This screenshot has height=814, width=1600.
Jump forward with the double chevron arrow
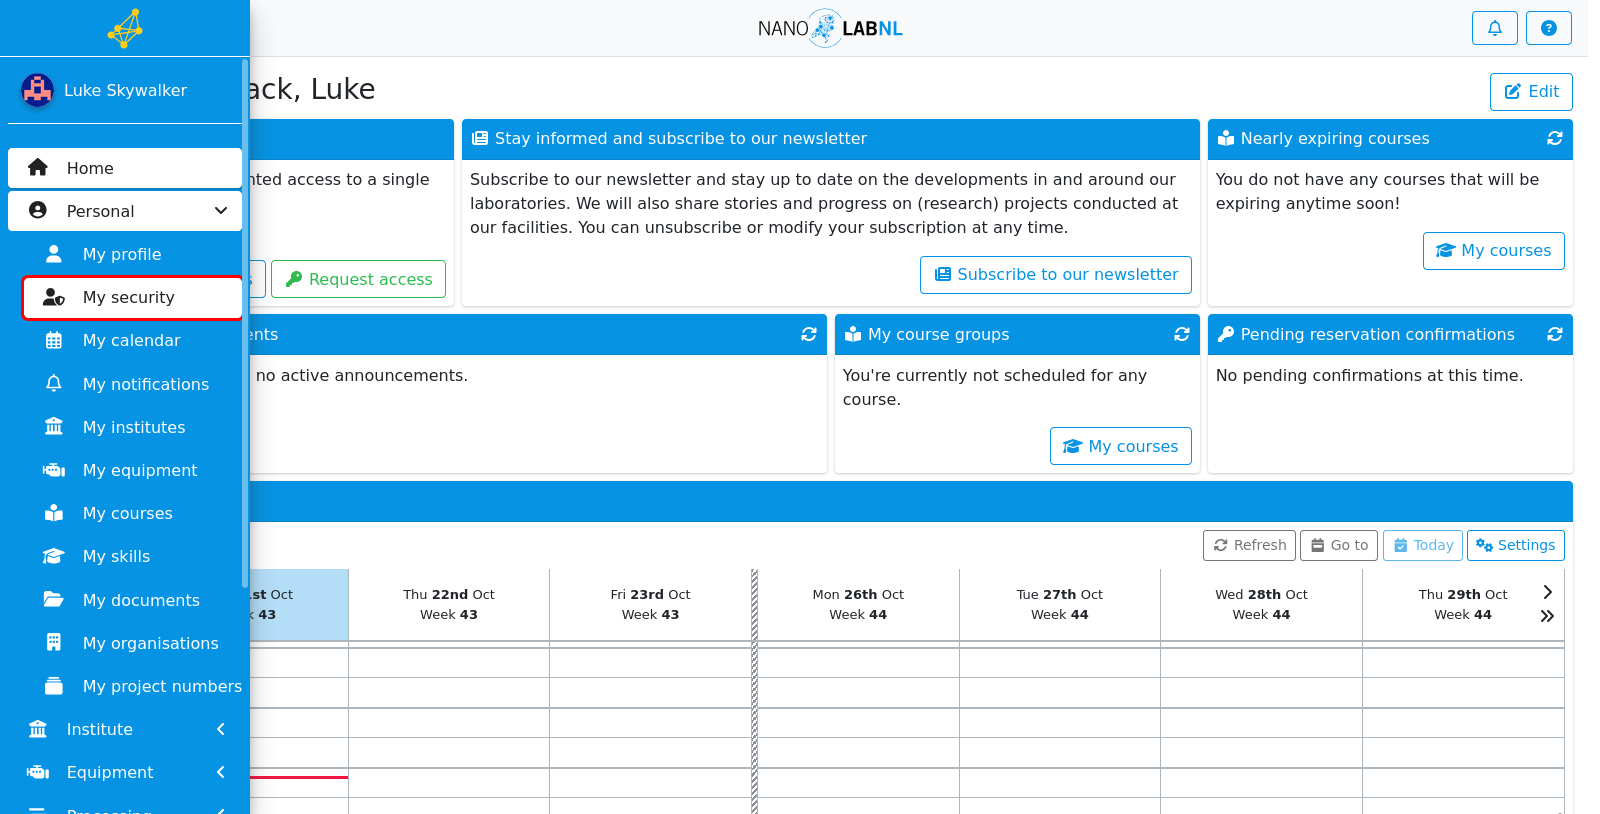[1547, 616]
